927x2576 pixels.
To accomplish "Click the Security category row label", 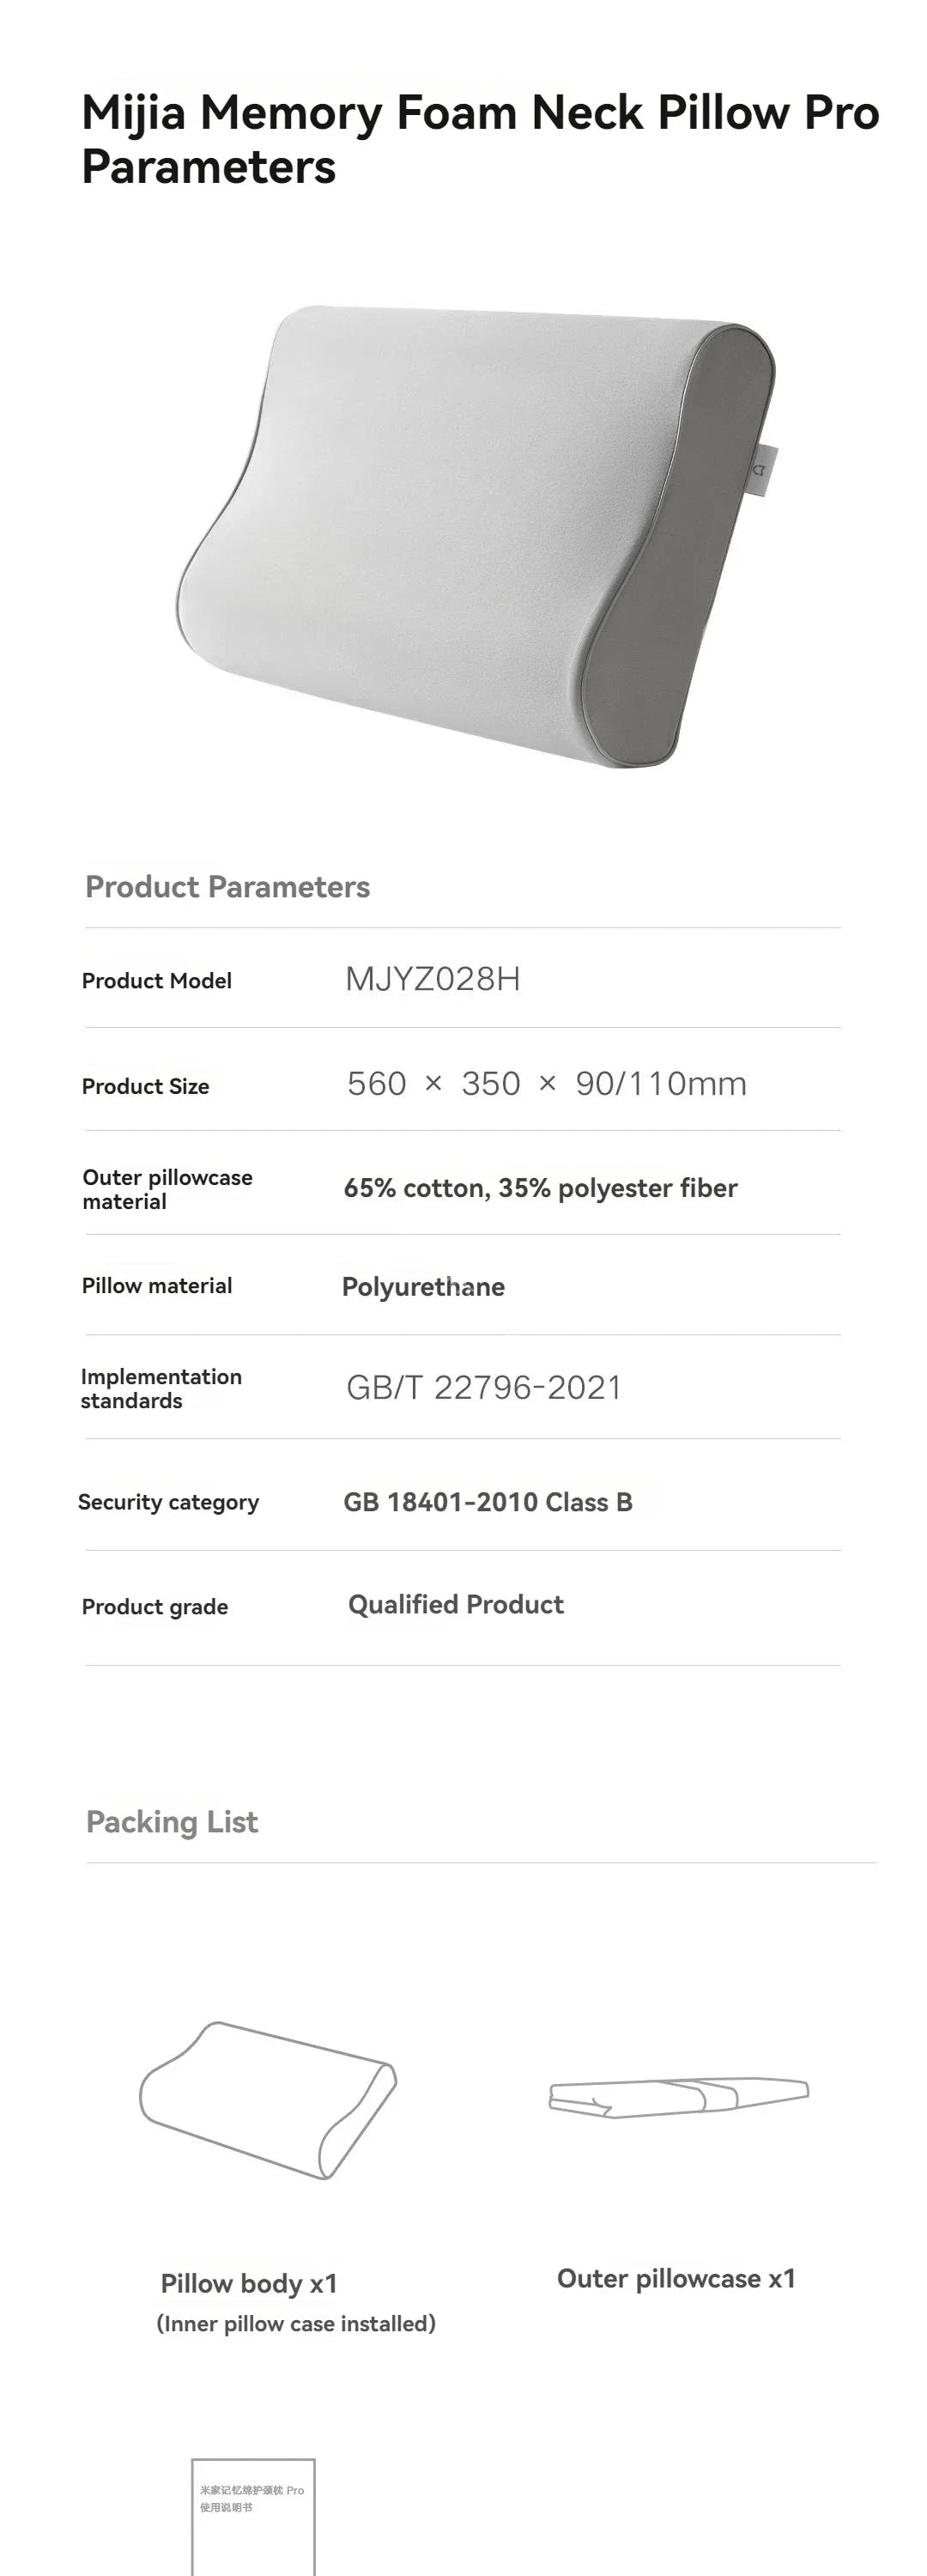I will point(168,1502).
